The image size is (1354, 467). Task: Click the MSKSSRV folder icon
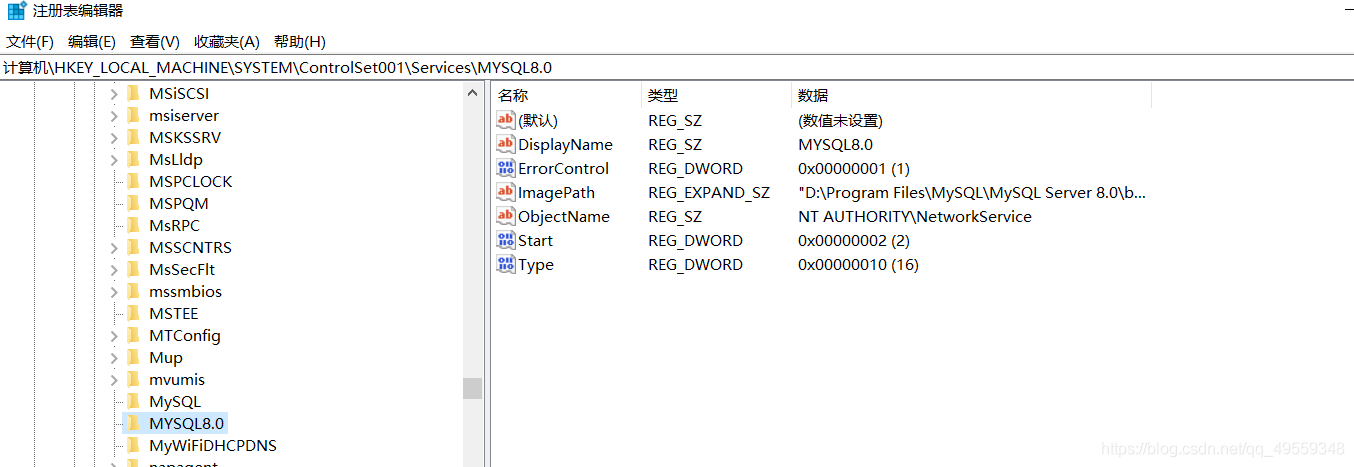(x=133, y=138)
